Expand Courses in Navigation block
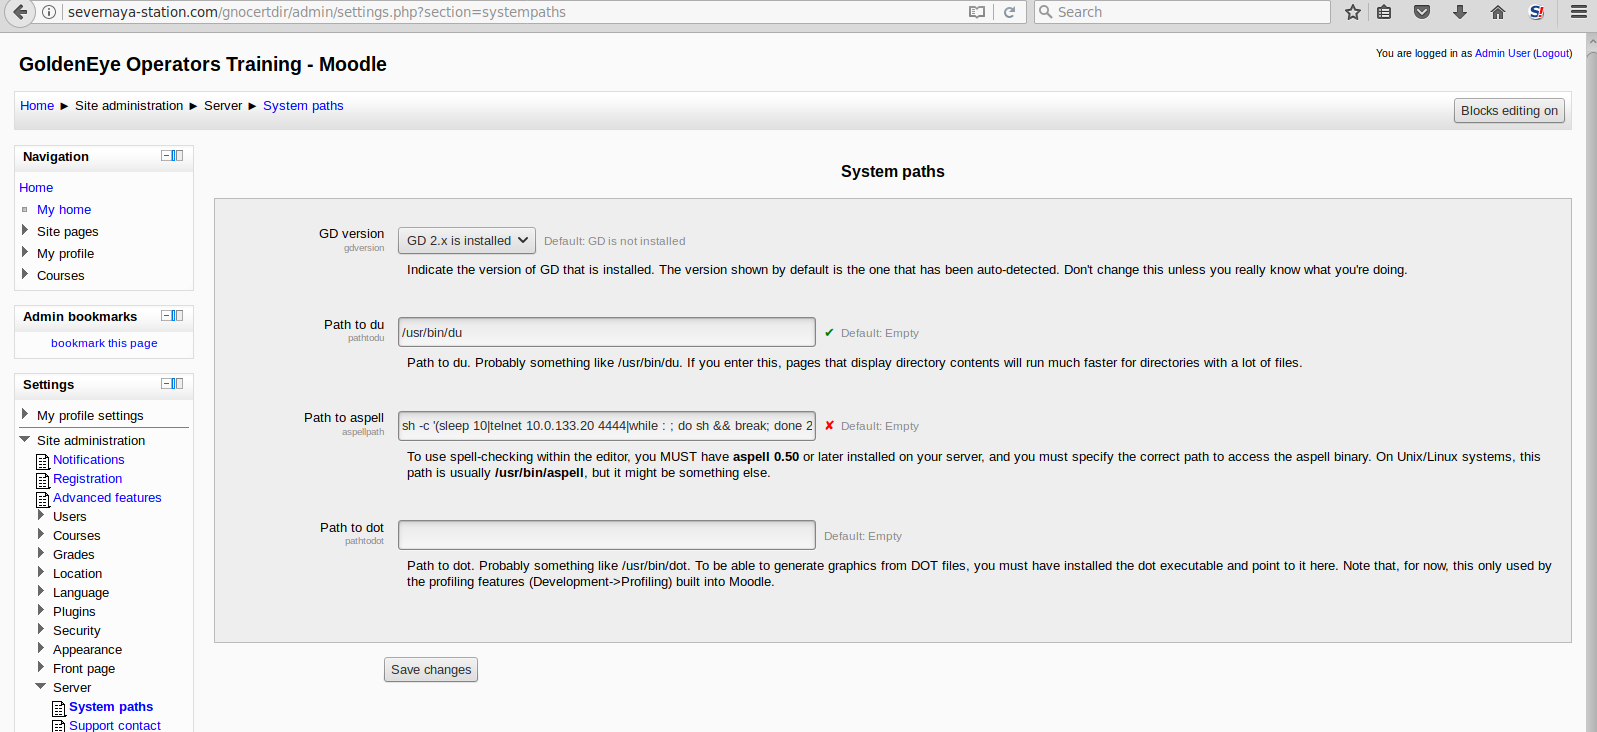This screenshot has height=732, width=1597. click(25, 274)
